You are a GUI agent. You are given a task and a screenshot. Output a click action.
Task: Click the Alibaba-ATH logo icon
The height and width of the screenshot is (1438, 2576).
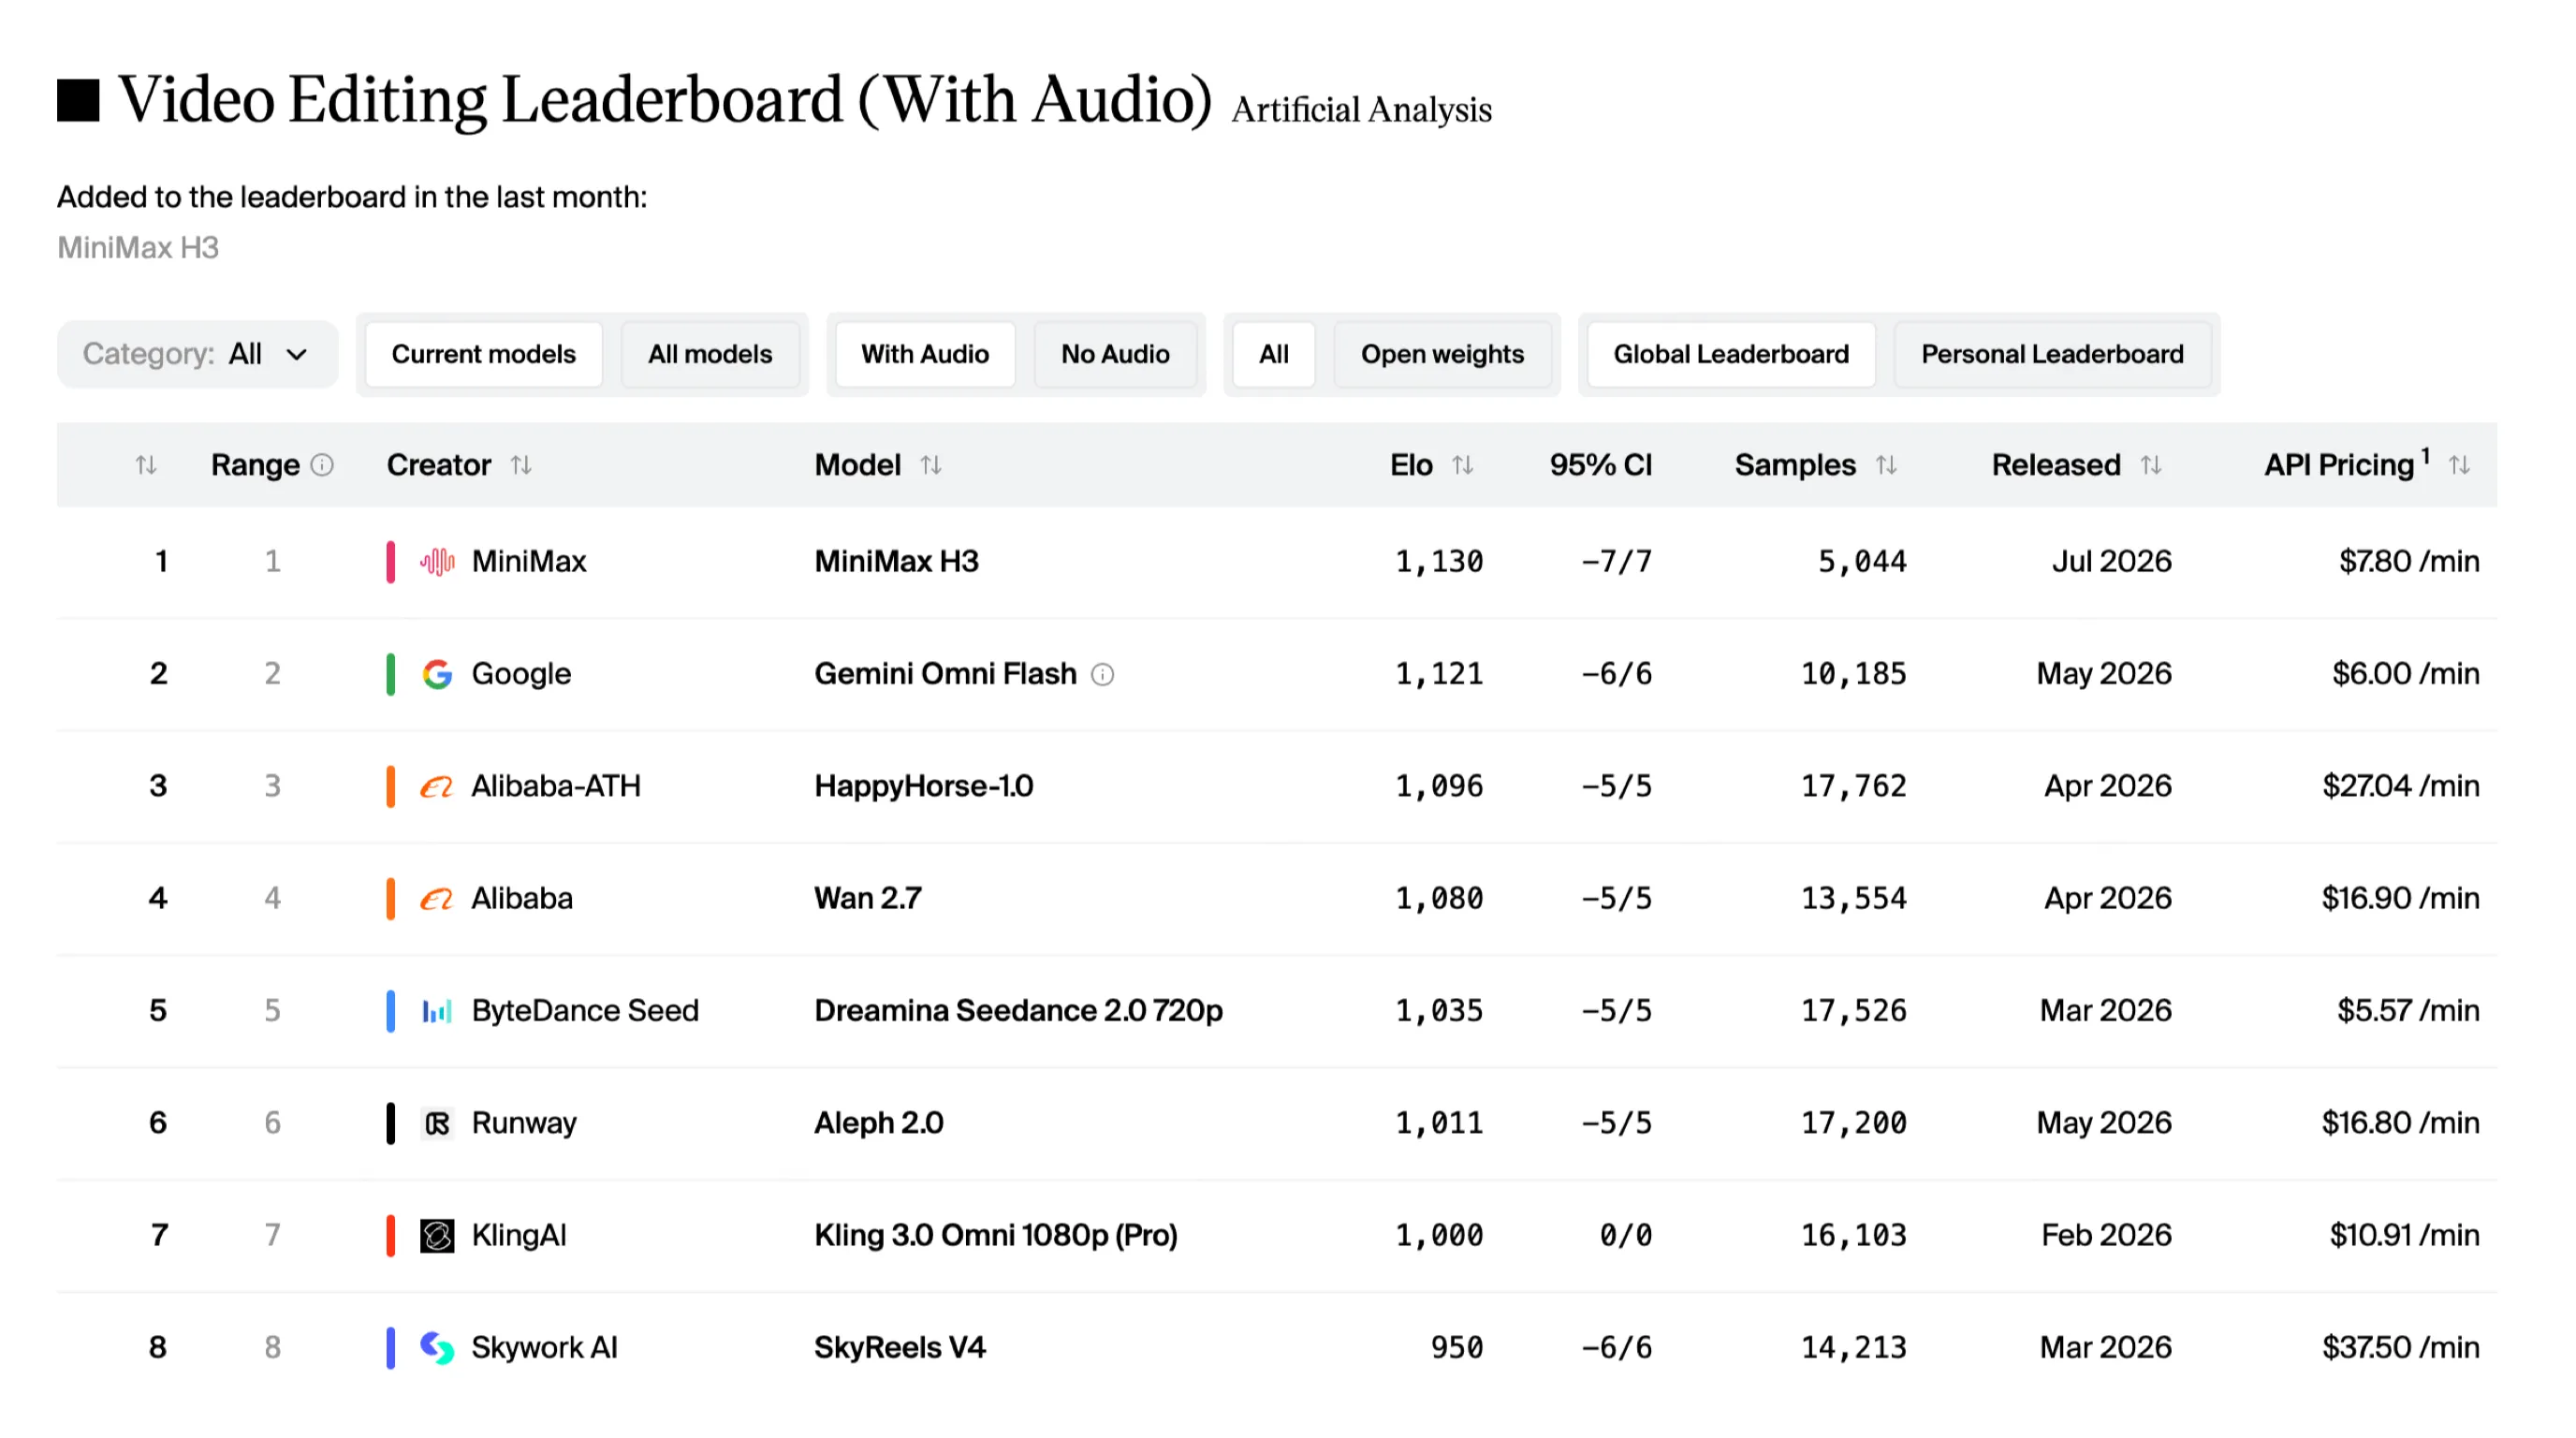coord(437,787)
